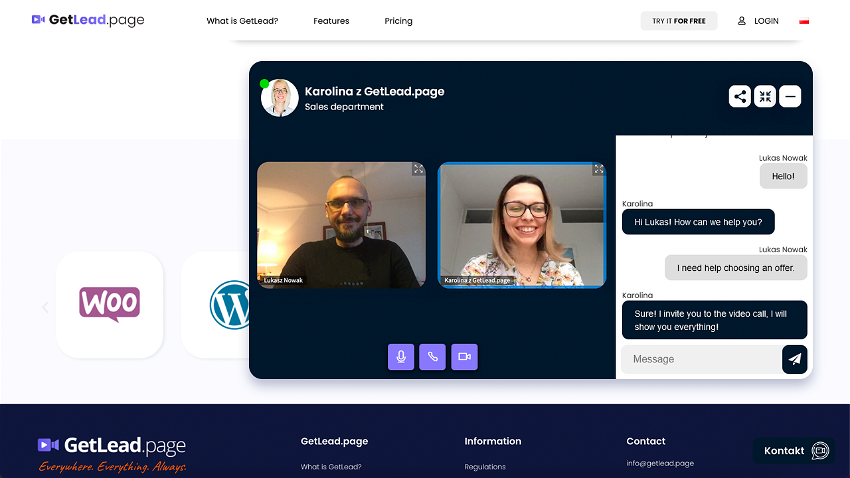Image resolution: width=850 pixels, height=478 pixels.
Task: Collapse the video chat window
Action: point(765,96)
